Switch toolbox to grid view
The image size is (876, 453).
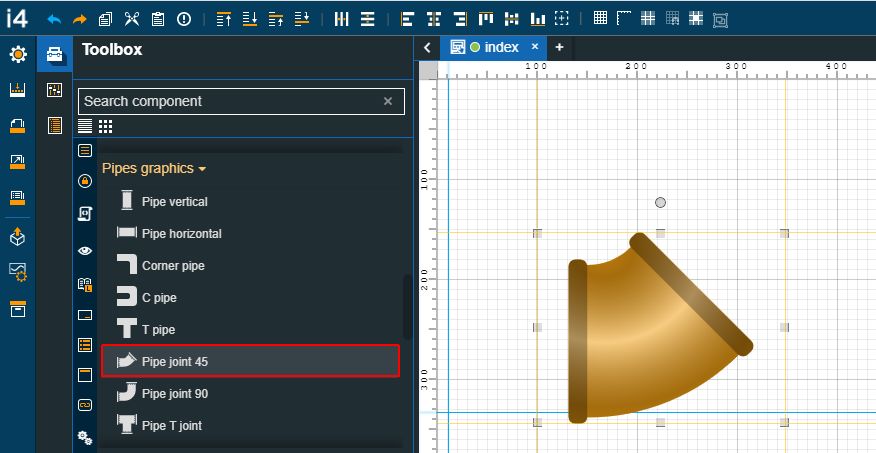point(106,126)
